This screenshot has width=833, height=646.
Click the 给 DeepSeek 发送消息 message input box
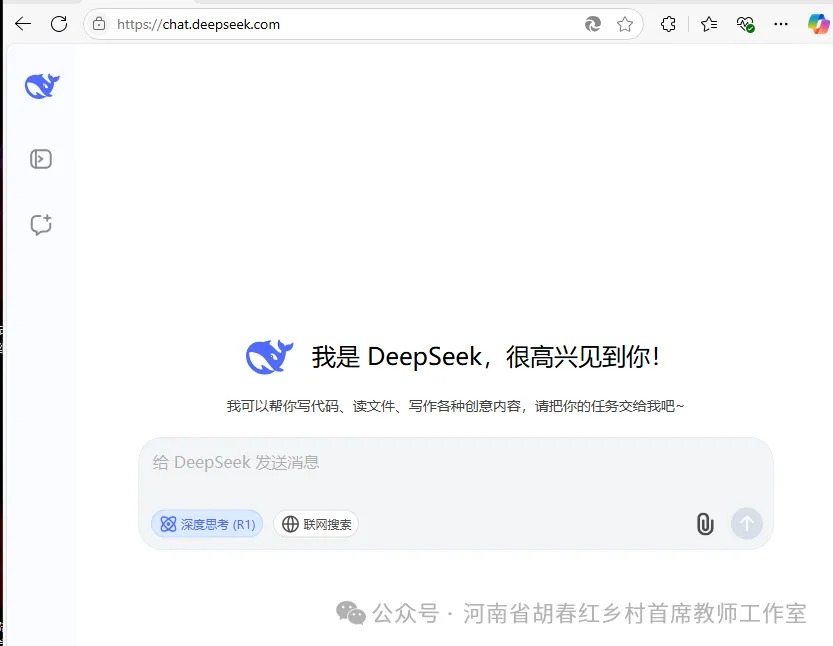pyautogui.click(x=455, y=463)
